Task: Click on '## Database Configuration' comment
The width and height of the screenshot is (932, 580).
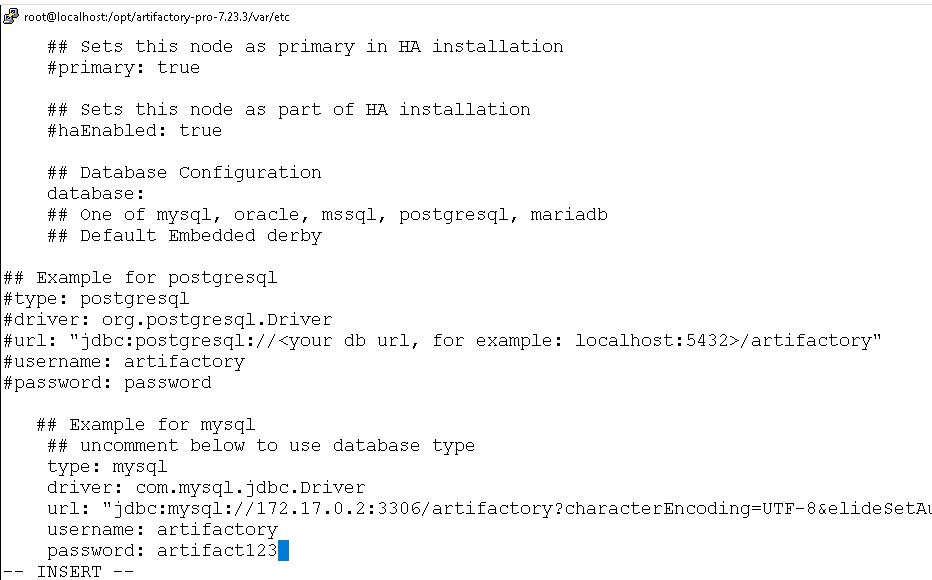Action: [184, 173]
